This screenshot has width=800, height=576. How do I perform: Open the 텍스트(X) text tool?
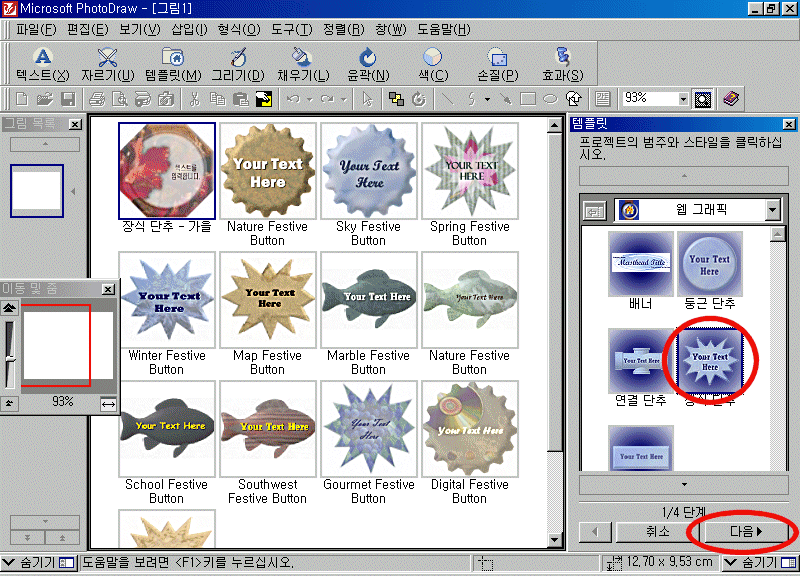[x=43, y=65]
